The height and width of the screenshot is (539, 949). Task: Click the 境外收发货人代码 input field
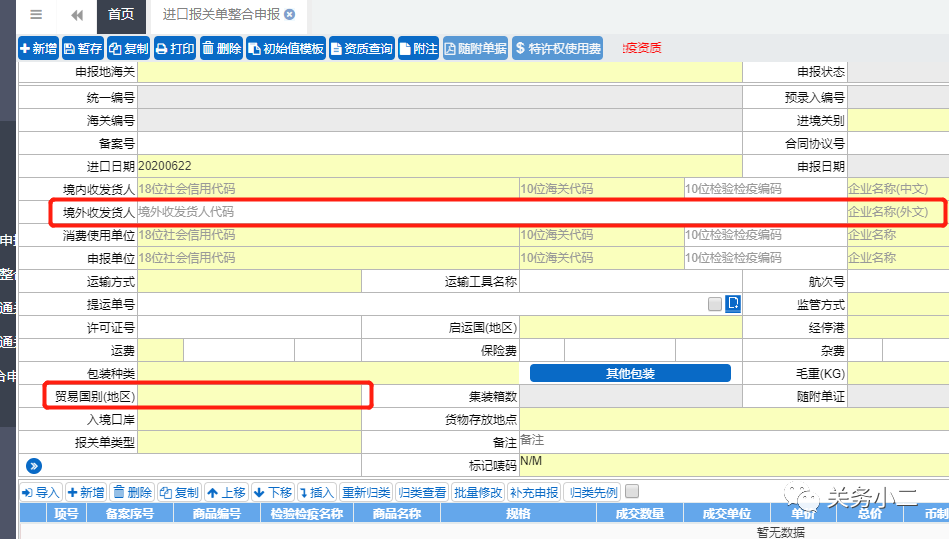click(490, 212)
